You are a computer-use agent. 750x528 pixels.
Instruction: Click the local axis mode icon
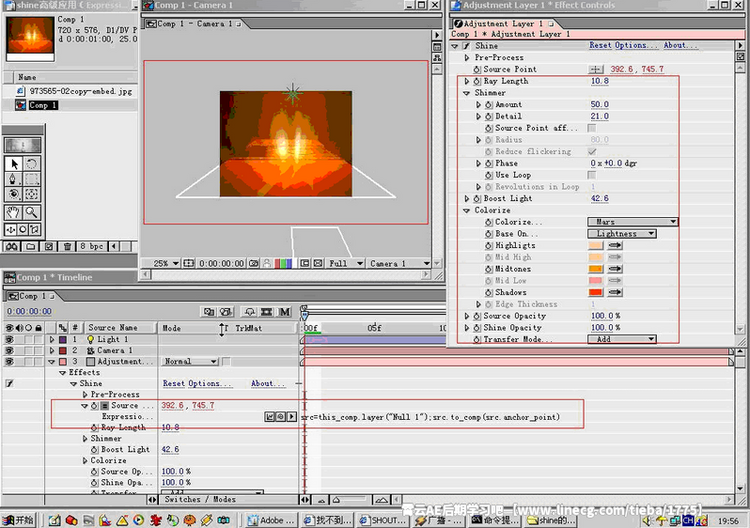pos(11,230)
